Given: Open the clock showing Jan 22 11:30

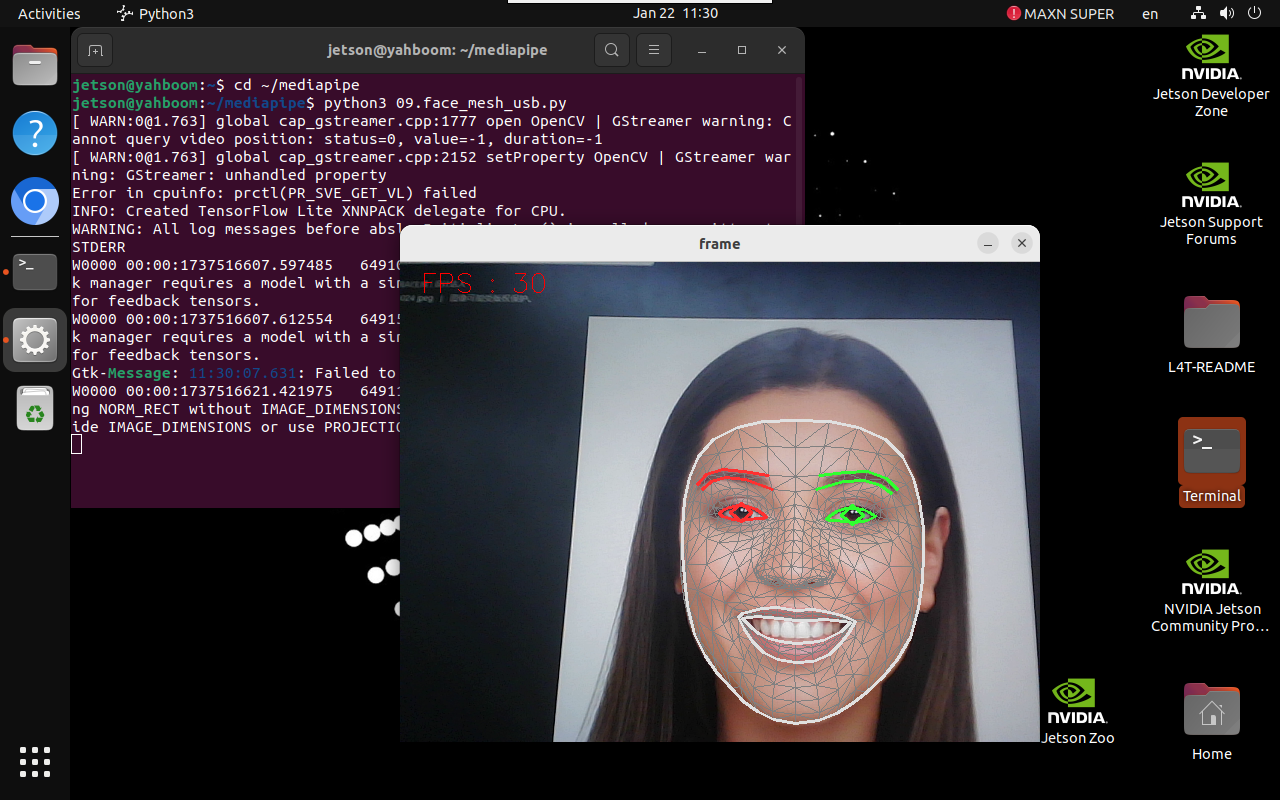Looking at the screenshot, I should (676, 13).
